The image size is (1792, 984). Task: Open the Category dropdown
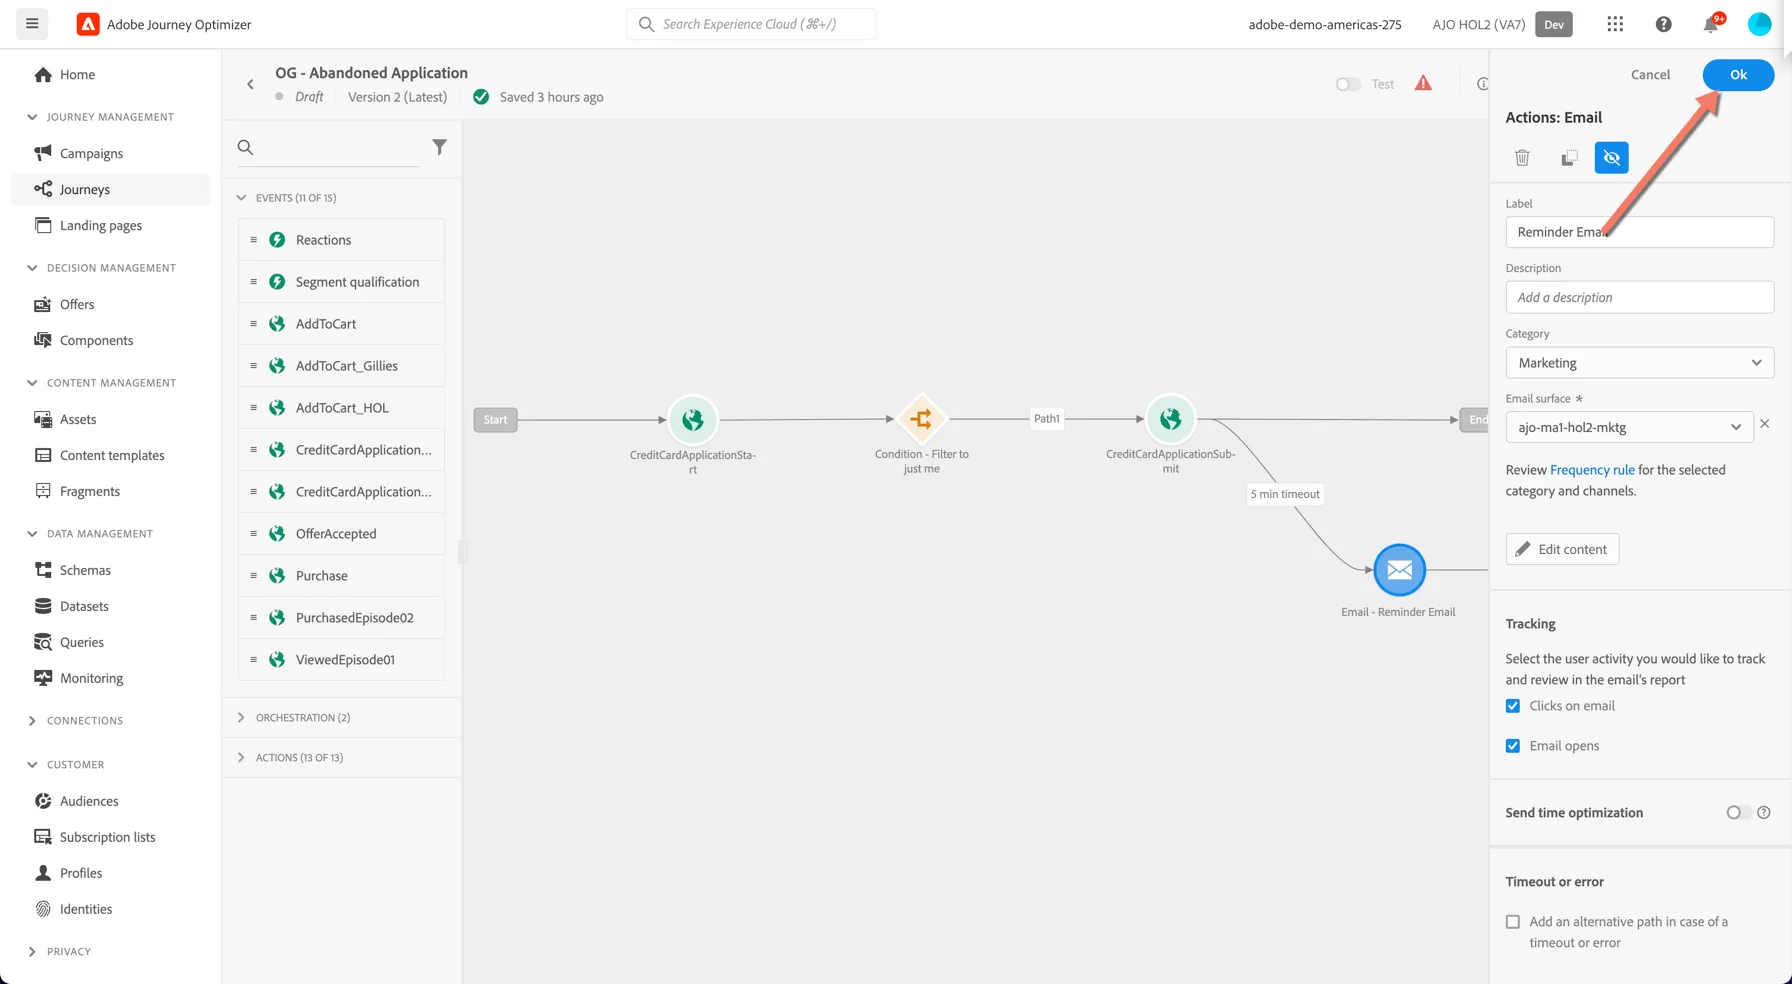(1639, 363)
